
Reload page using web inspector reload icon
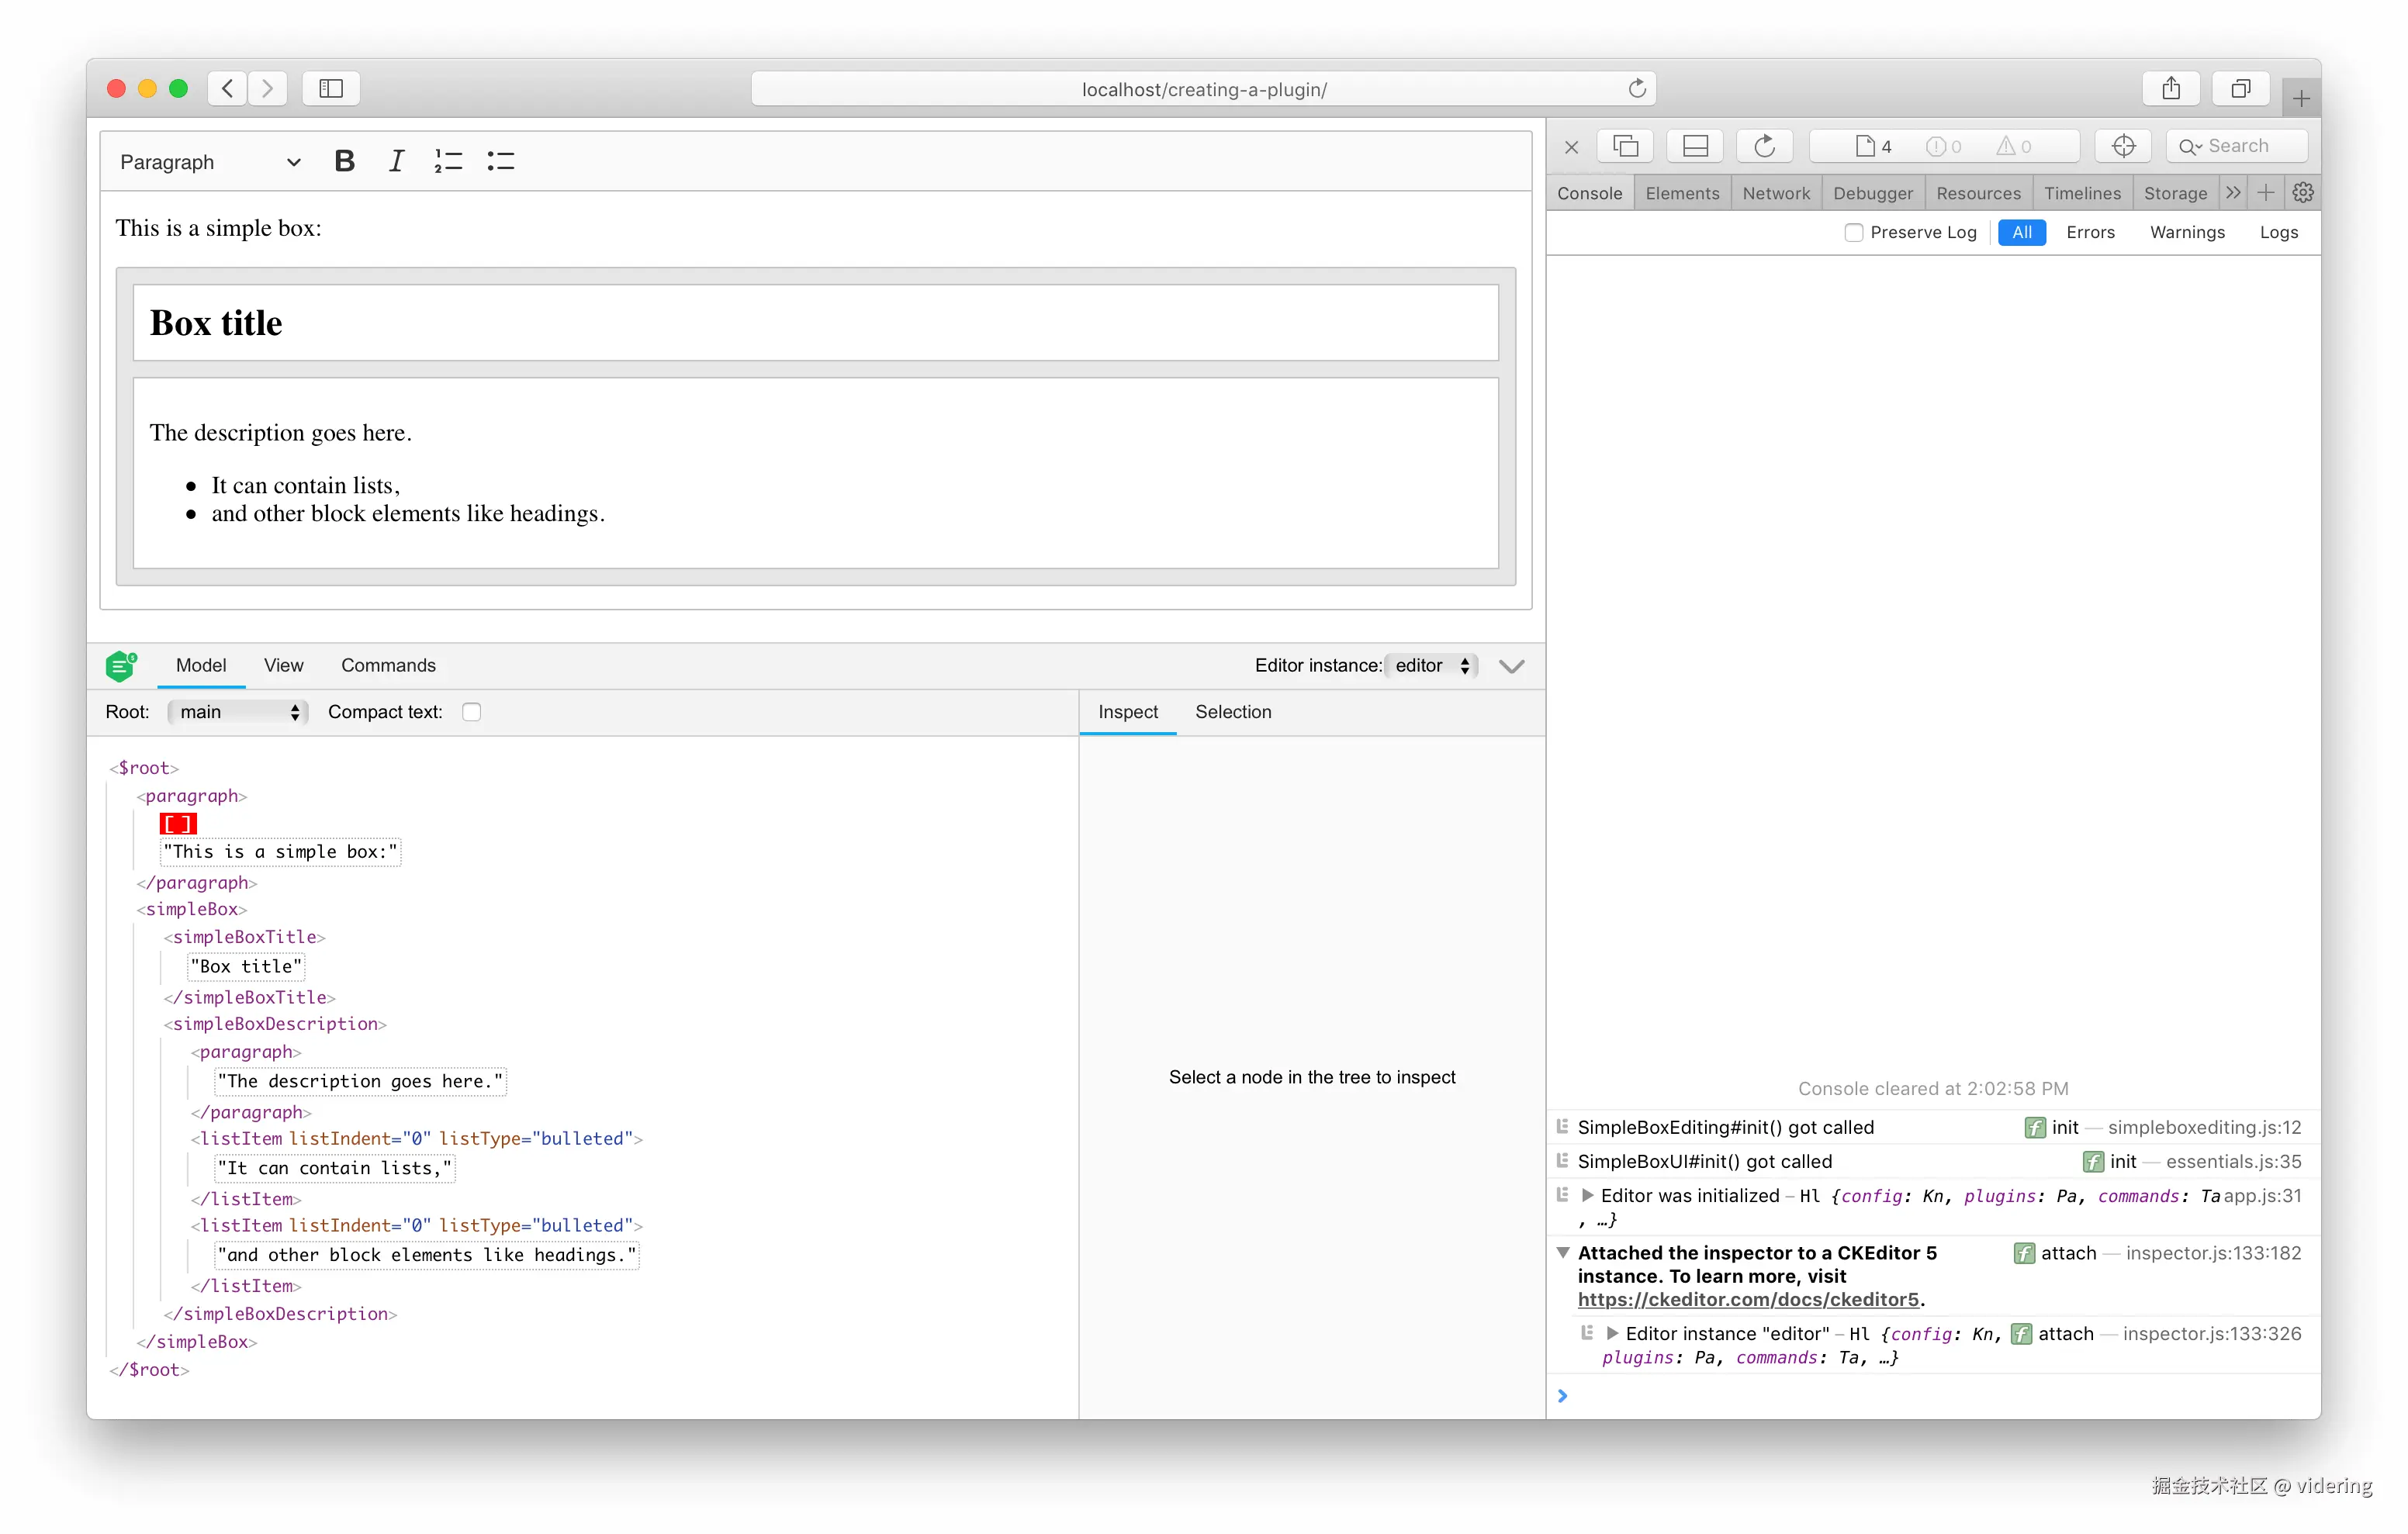pos(1764,146)
